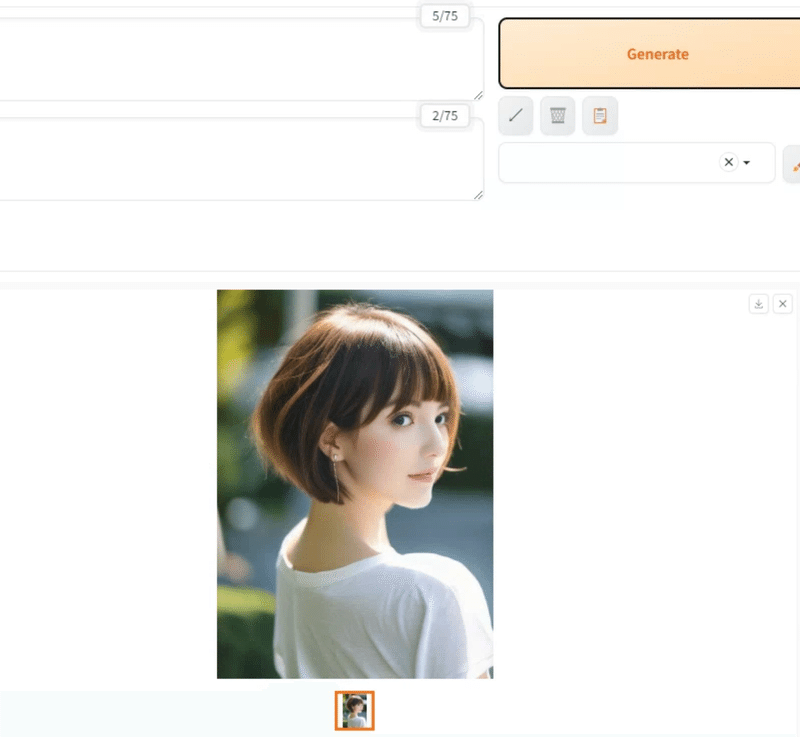
Task: Click the orange brush icon beside the styles field
Action: tap(793, 164)
